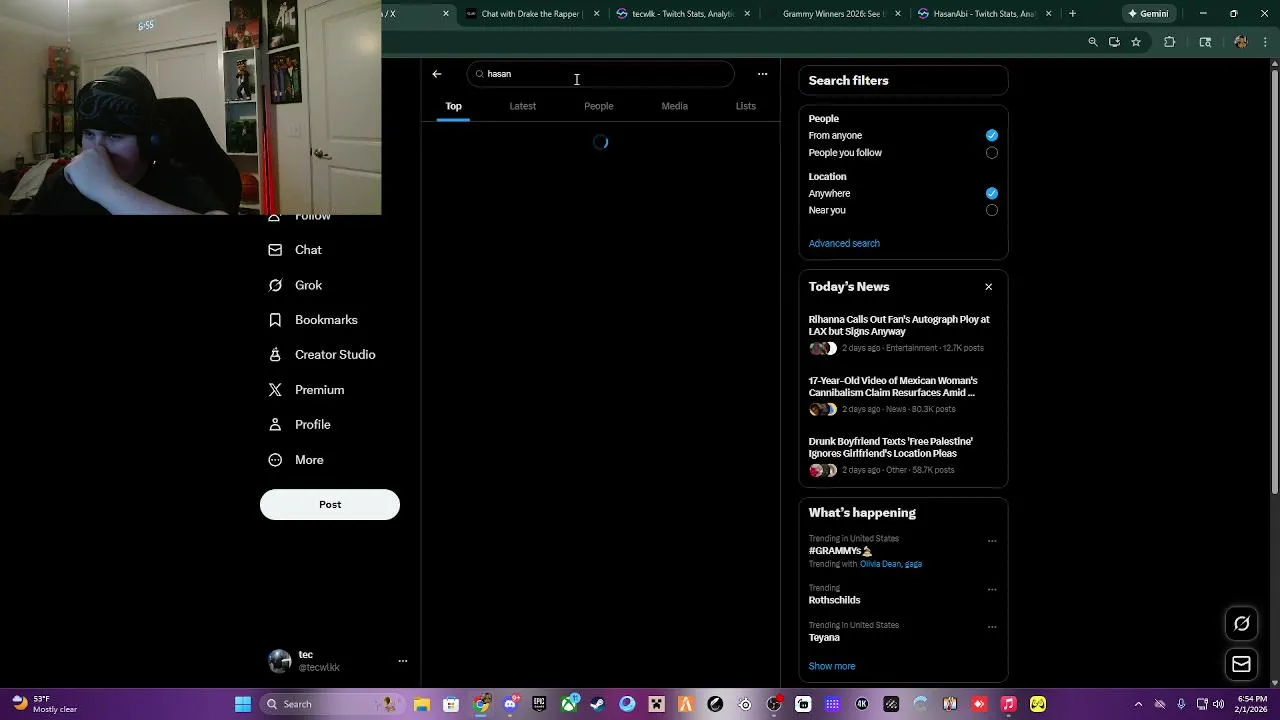Open the Gemini button in Chrome
The image size is (1280, 720).
1148,14
